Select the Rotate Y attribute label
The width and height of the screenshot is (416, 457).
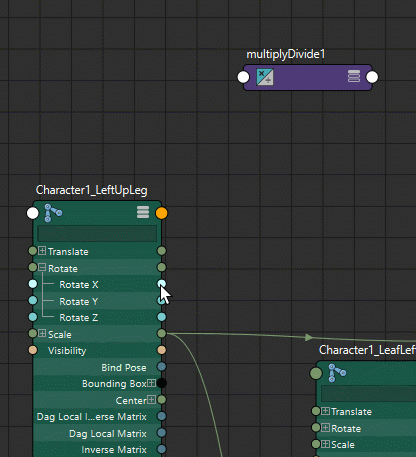pyautogui.click(x=79, y=302)
